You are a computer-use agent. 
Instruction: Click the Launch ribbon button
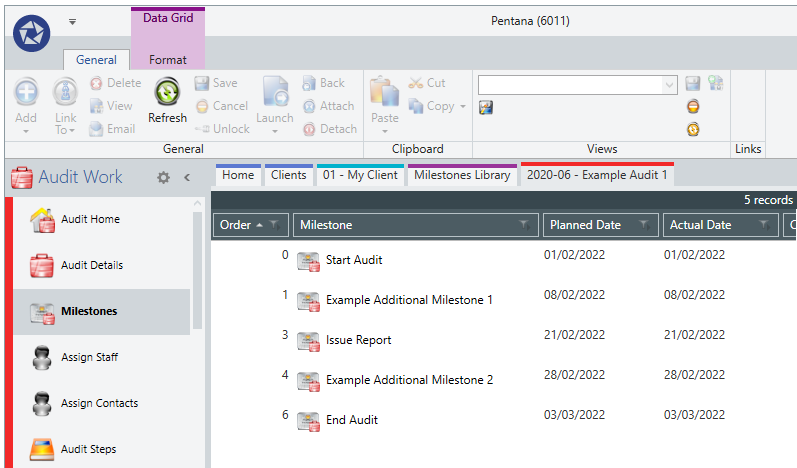pos(274,101)
